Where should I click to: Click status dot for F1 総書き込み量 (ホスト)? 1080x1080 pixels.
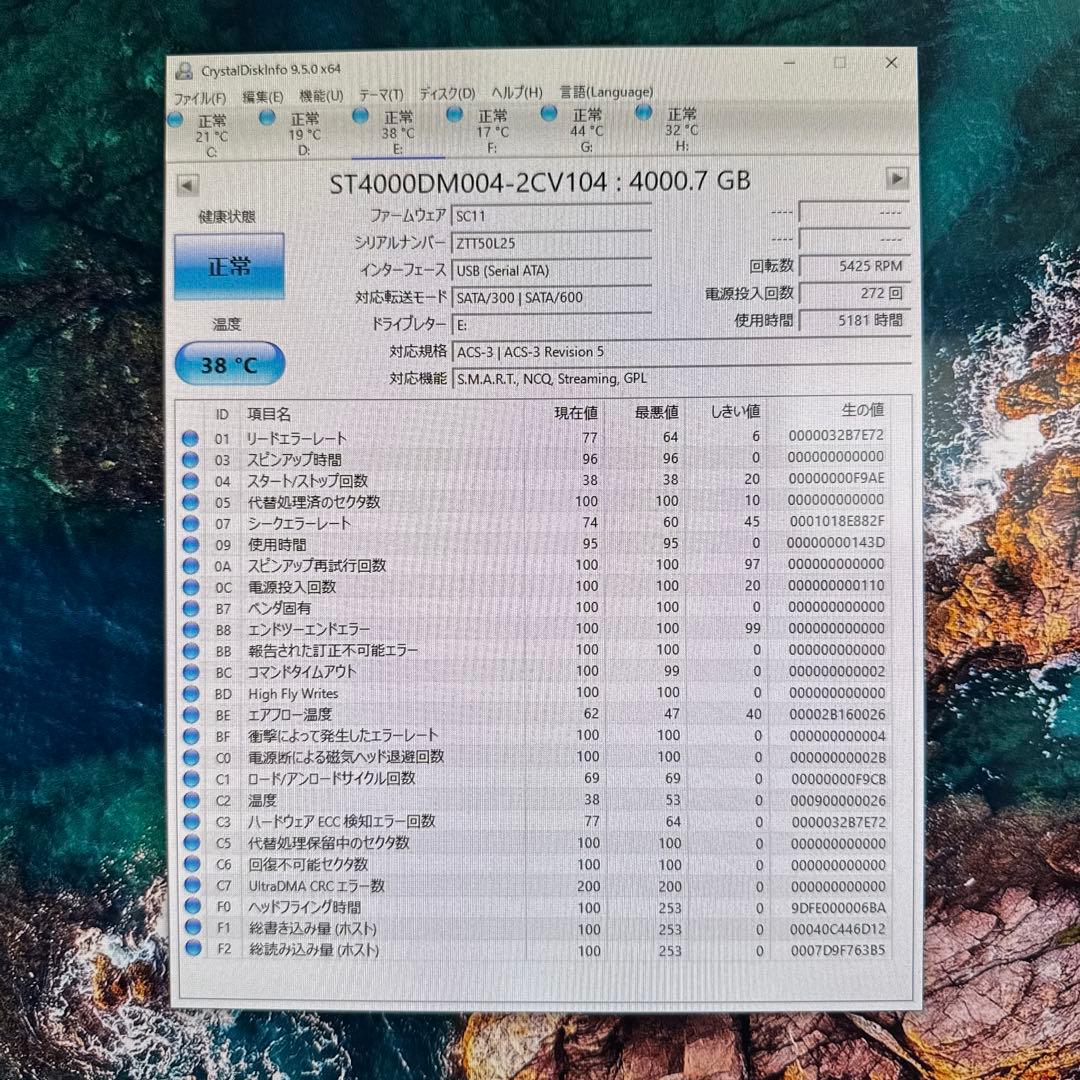tap(194, 928)
